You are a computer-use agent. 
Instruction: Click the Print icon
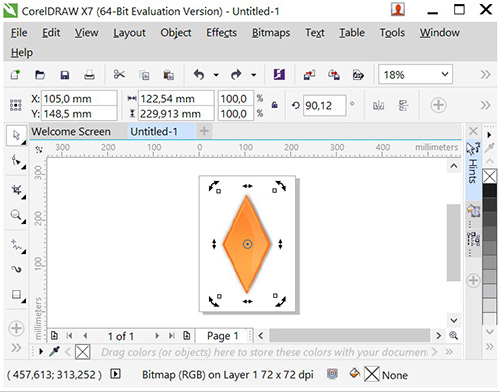89,75
